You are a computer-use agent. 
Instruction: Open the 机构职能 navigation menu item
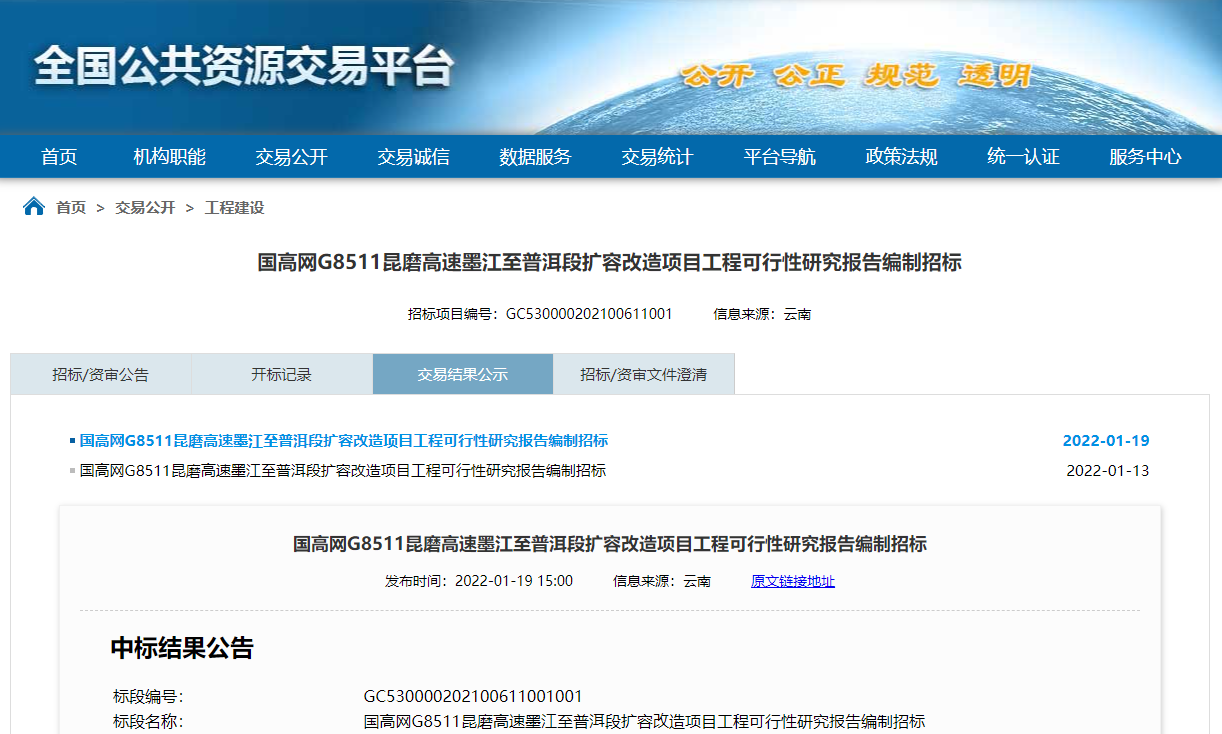[x=169, y=157]
